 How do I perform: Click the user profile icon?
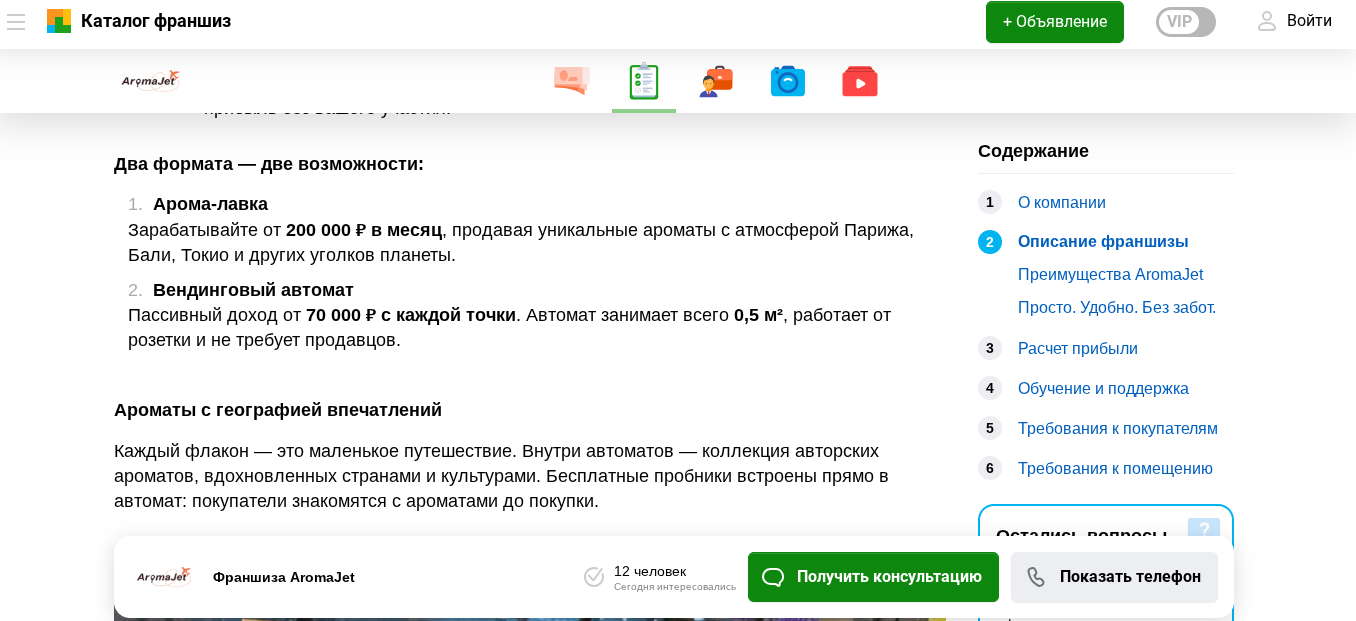(1267, 21)
